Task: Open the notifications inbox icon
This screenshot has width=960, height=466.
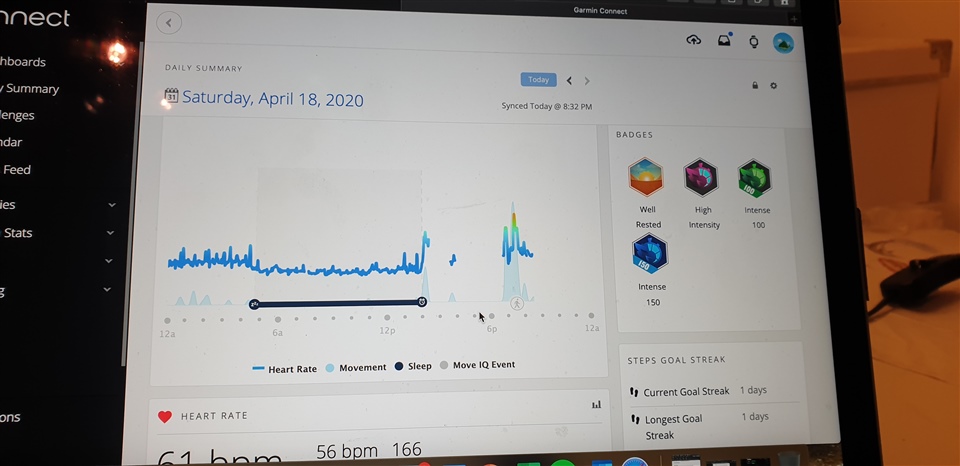Action: 724,40
